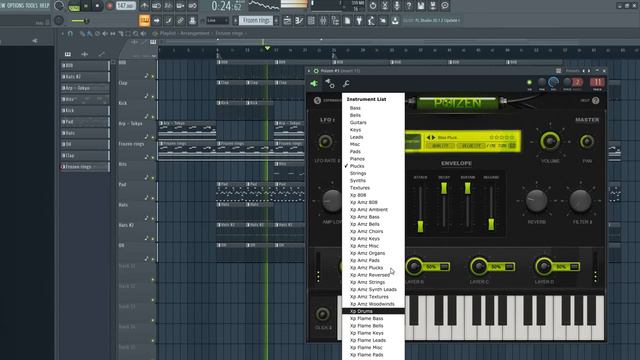Viewport: 640px width, 360px height.
Task: Click the play button in the transport bar
Action: 86,6
